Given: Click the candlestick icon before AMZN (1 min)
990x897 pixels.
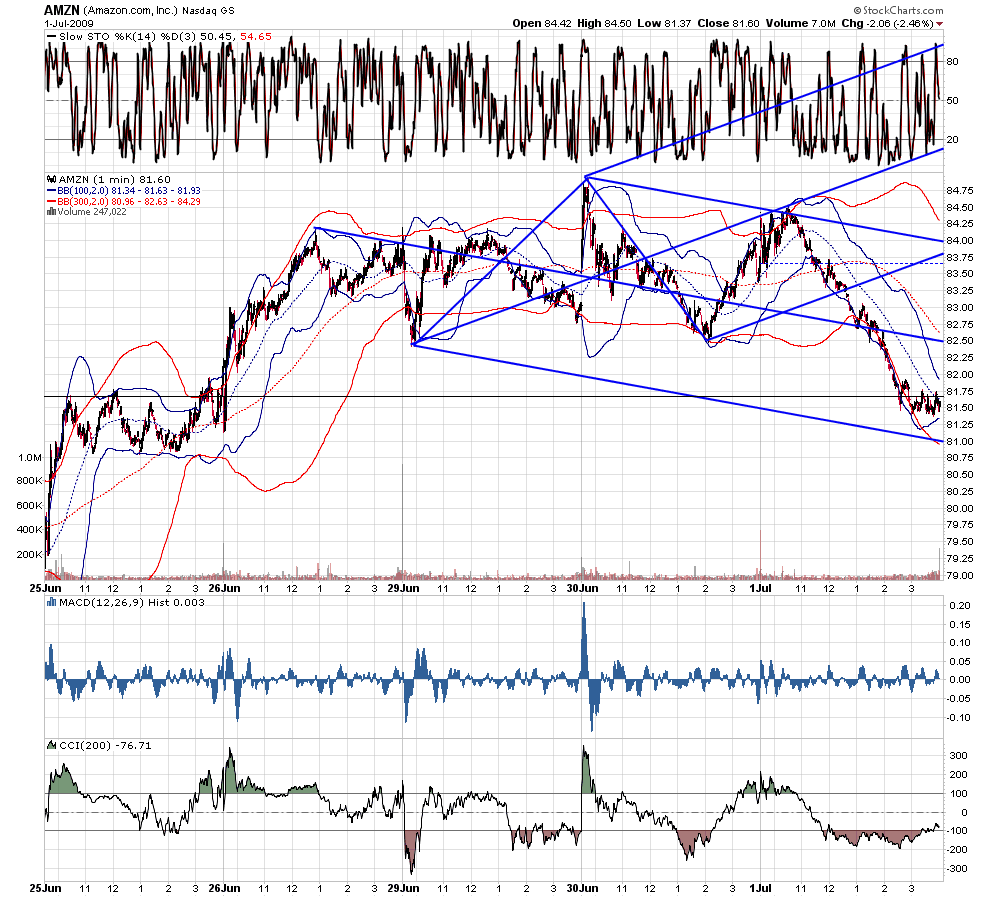Looking at the screenshot, I should [x=52, y=179].
